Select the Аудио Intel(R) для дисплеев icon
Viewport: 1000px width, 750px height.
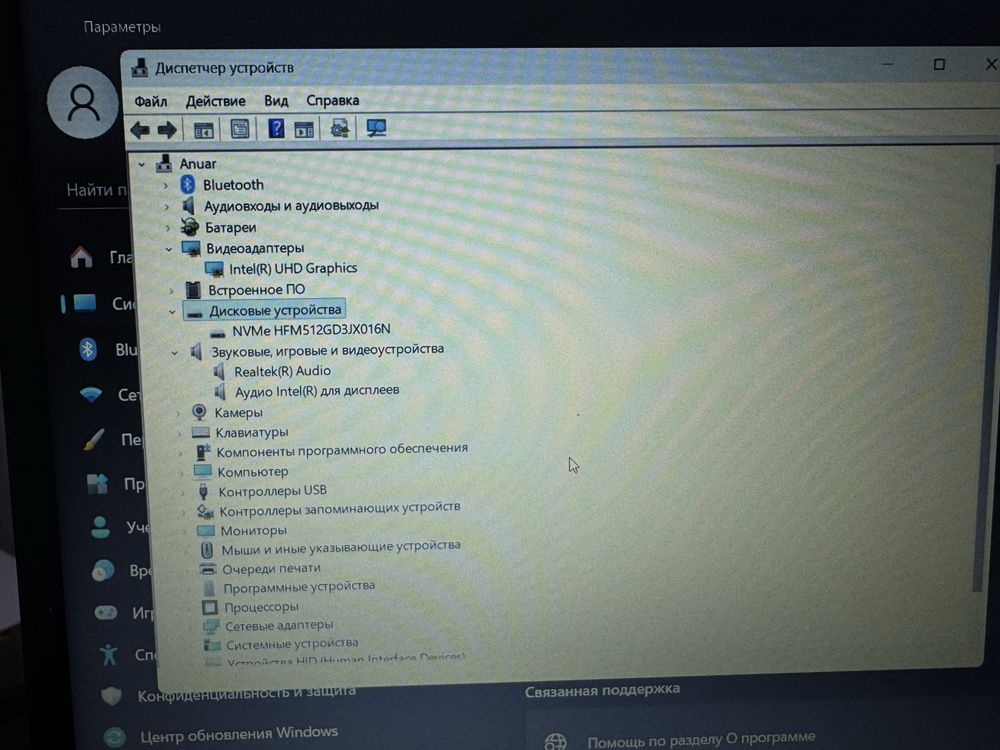pos(220,391)
